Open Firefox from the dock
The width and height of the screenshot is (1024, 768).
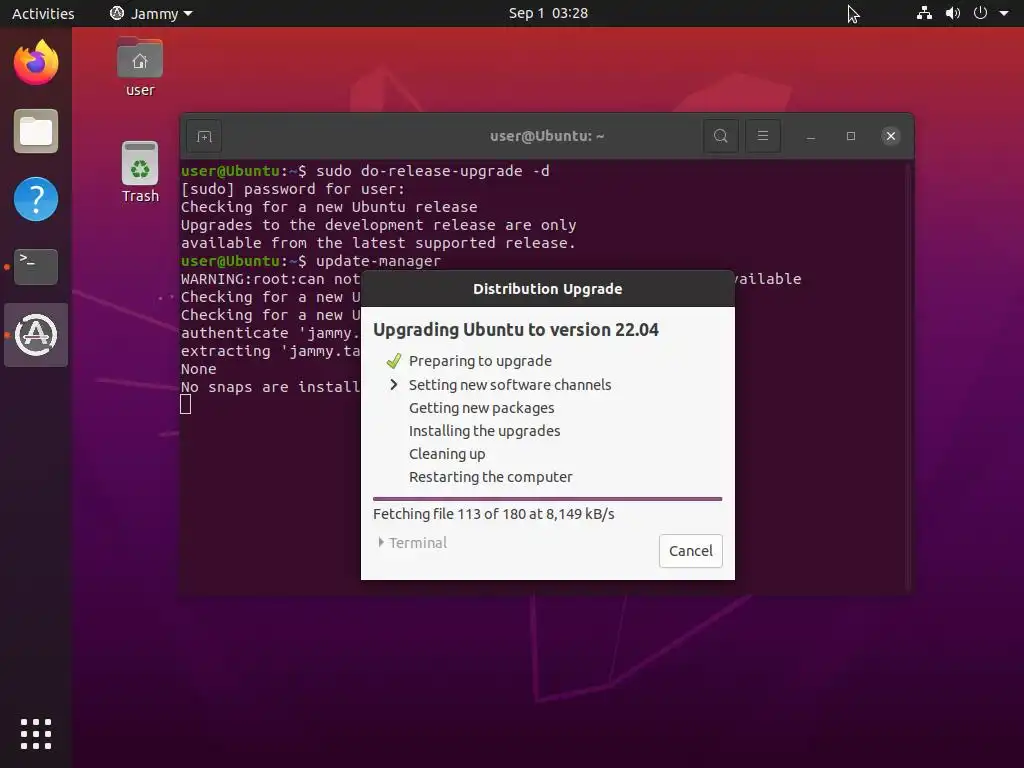pos(36,63)
